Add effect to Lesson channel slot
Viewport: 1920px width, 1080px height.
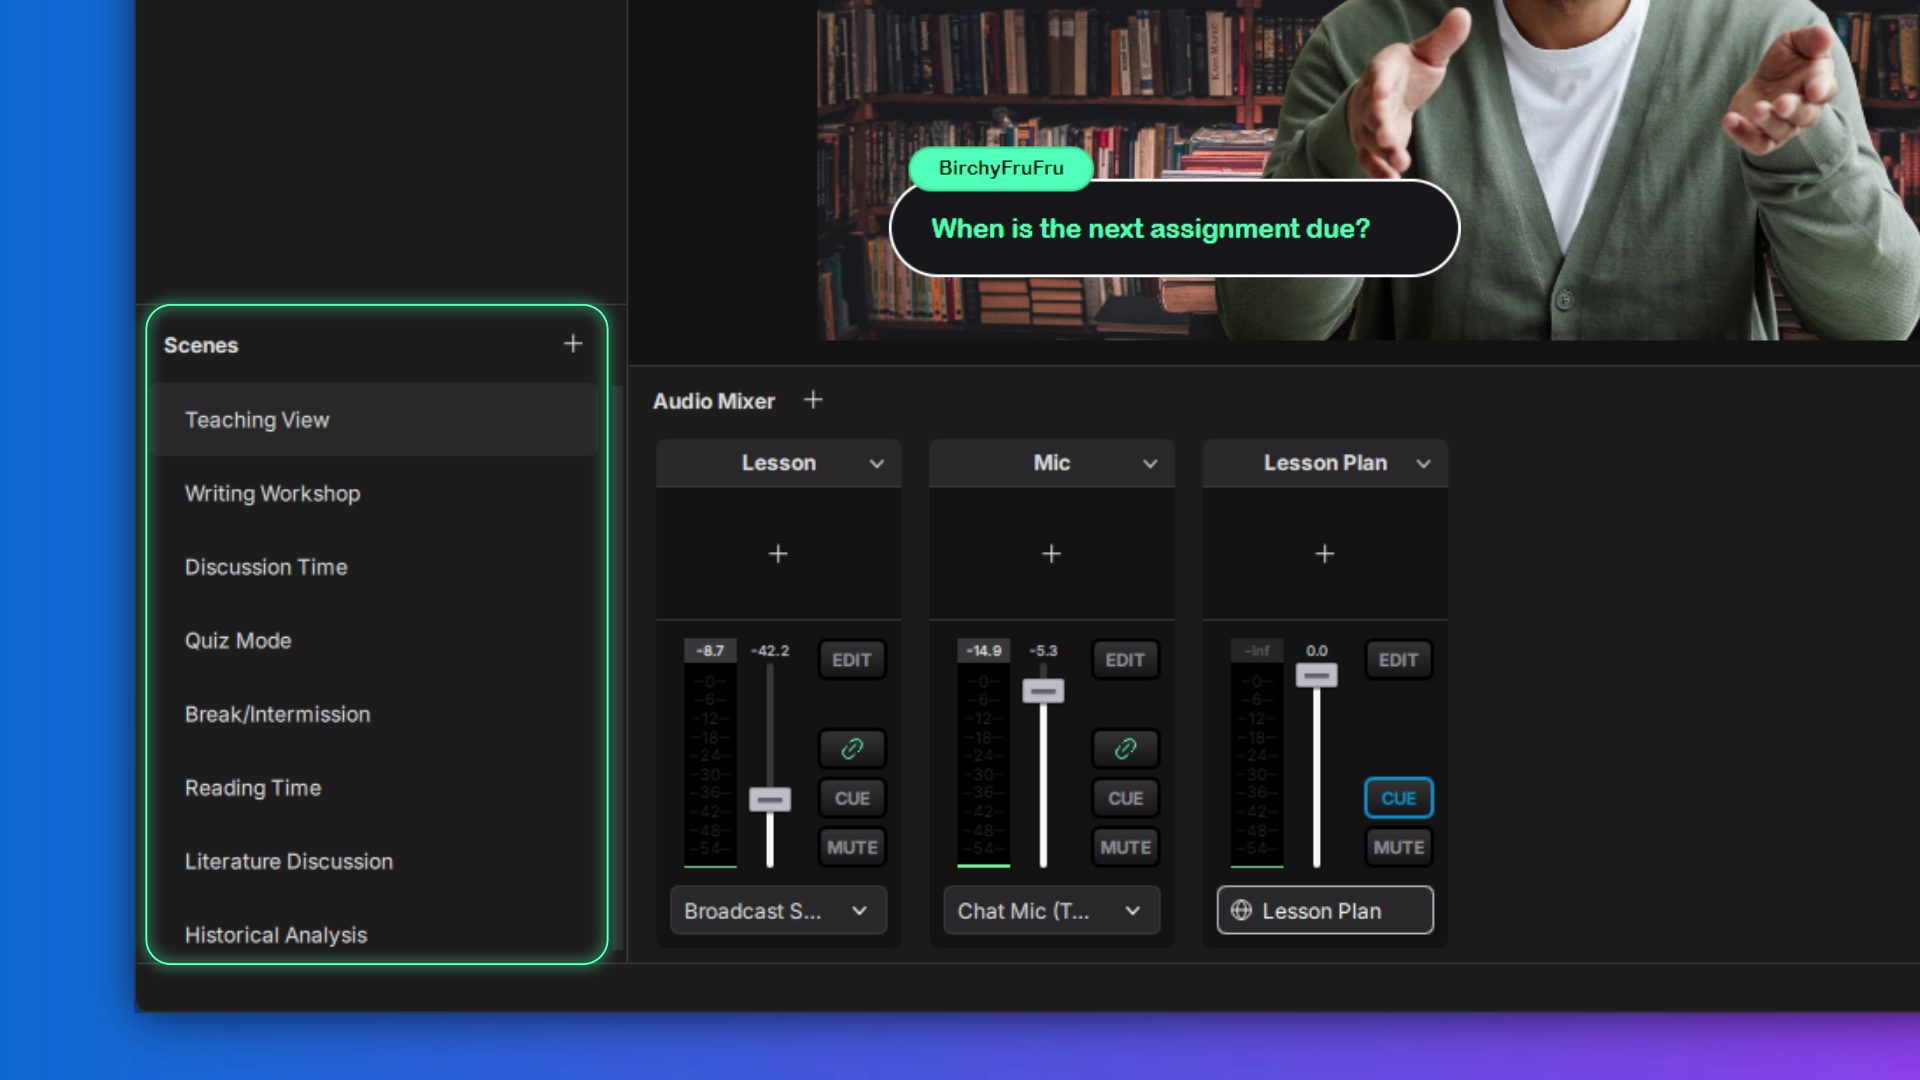click(778, 554)
